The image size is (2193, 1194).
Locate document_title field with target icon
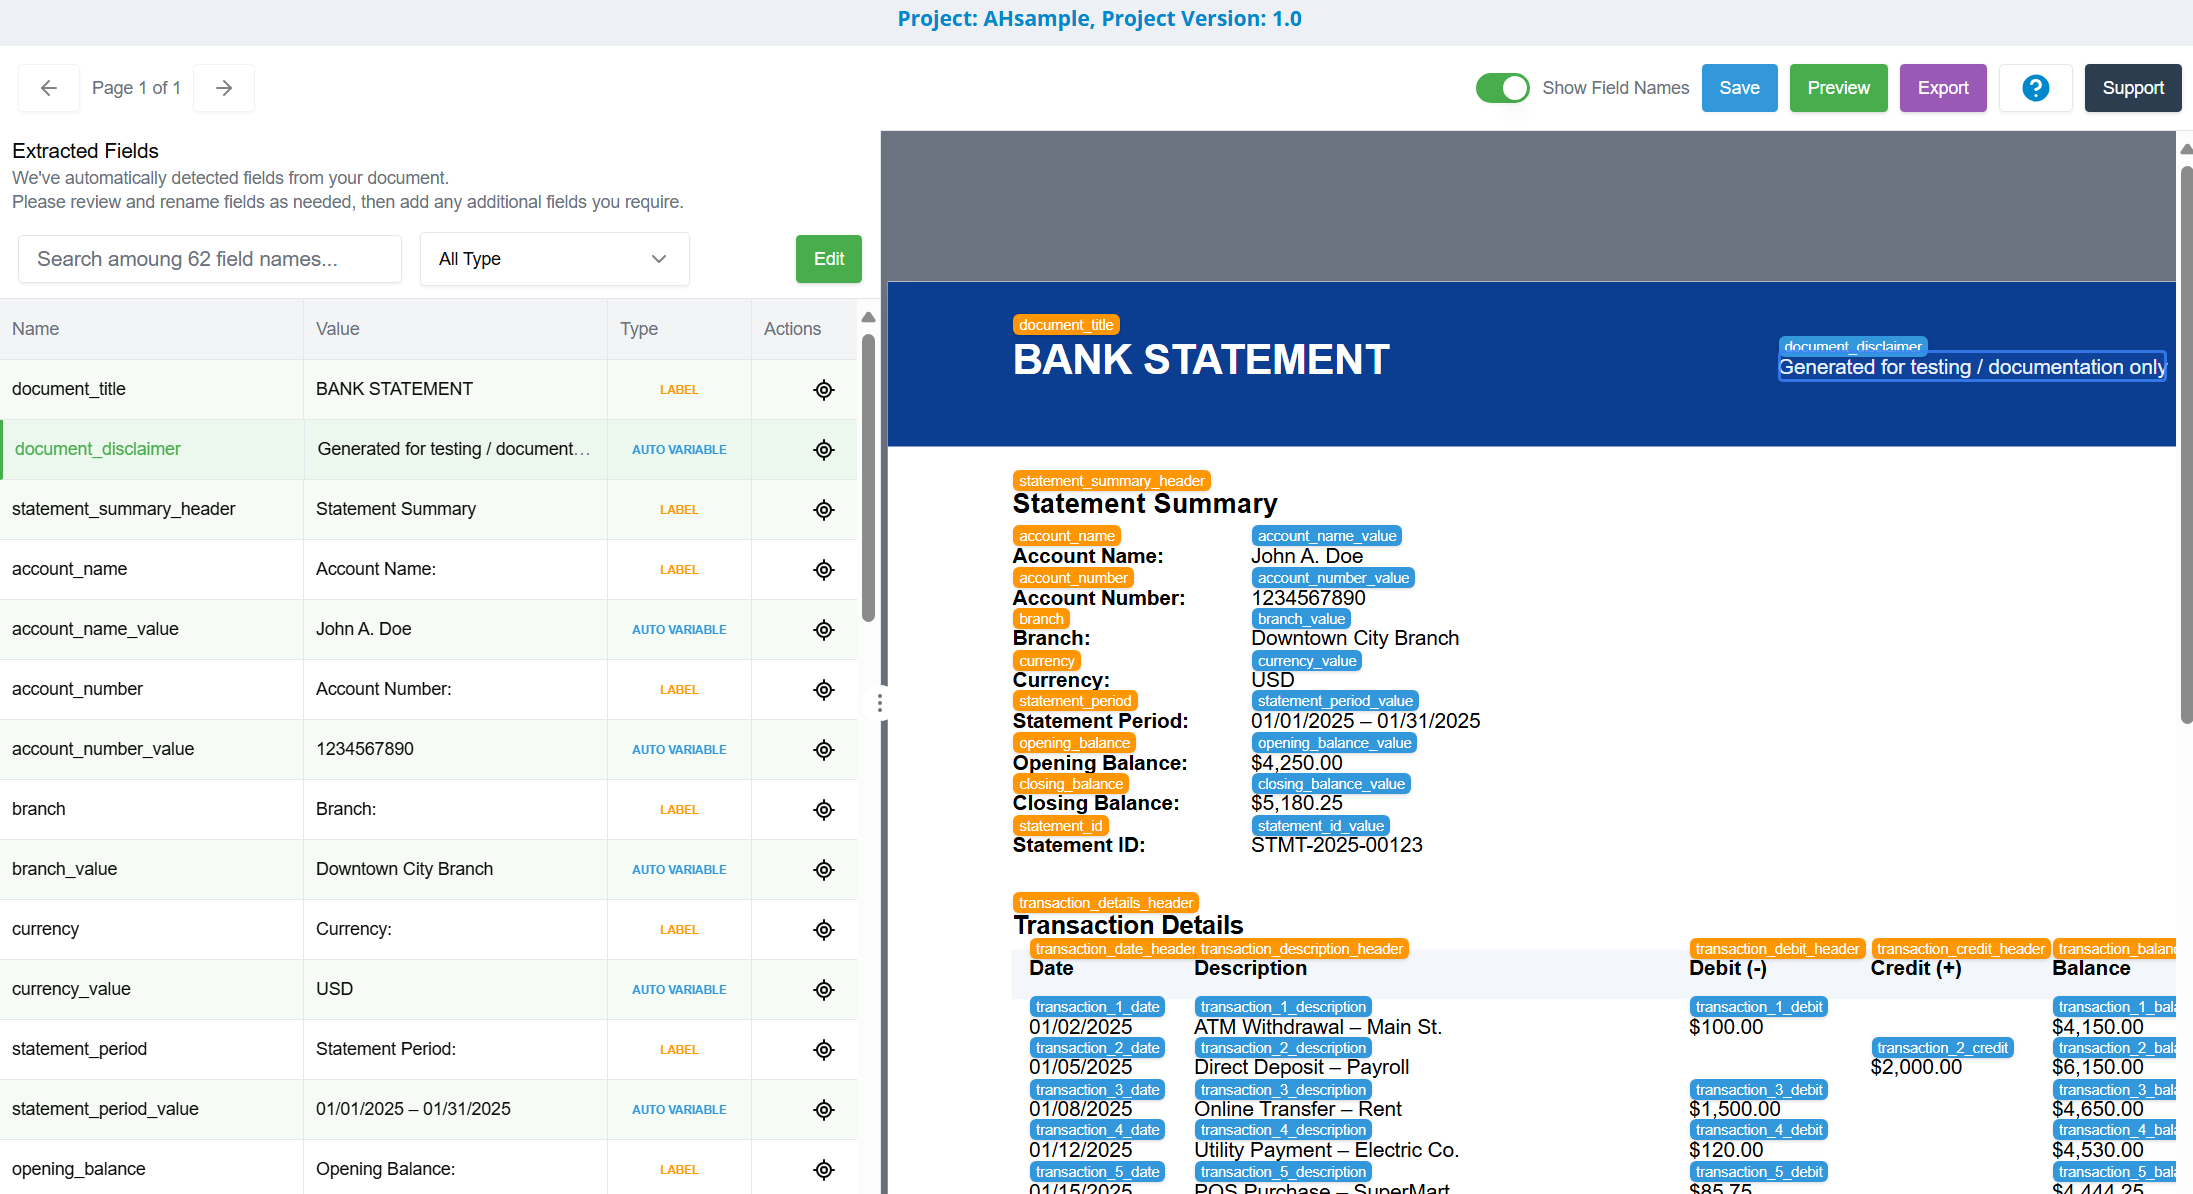pos(823,390)
